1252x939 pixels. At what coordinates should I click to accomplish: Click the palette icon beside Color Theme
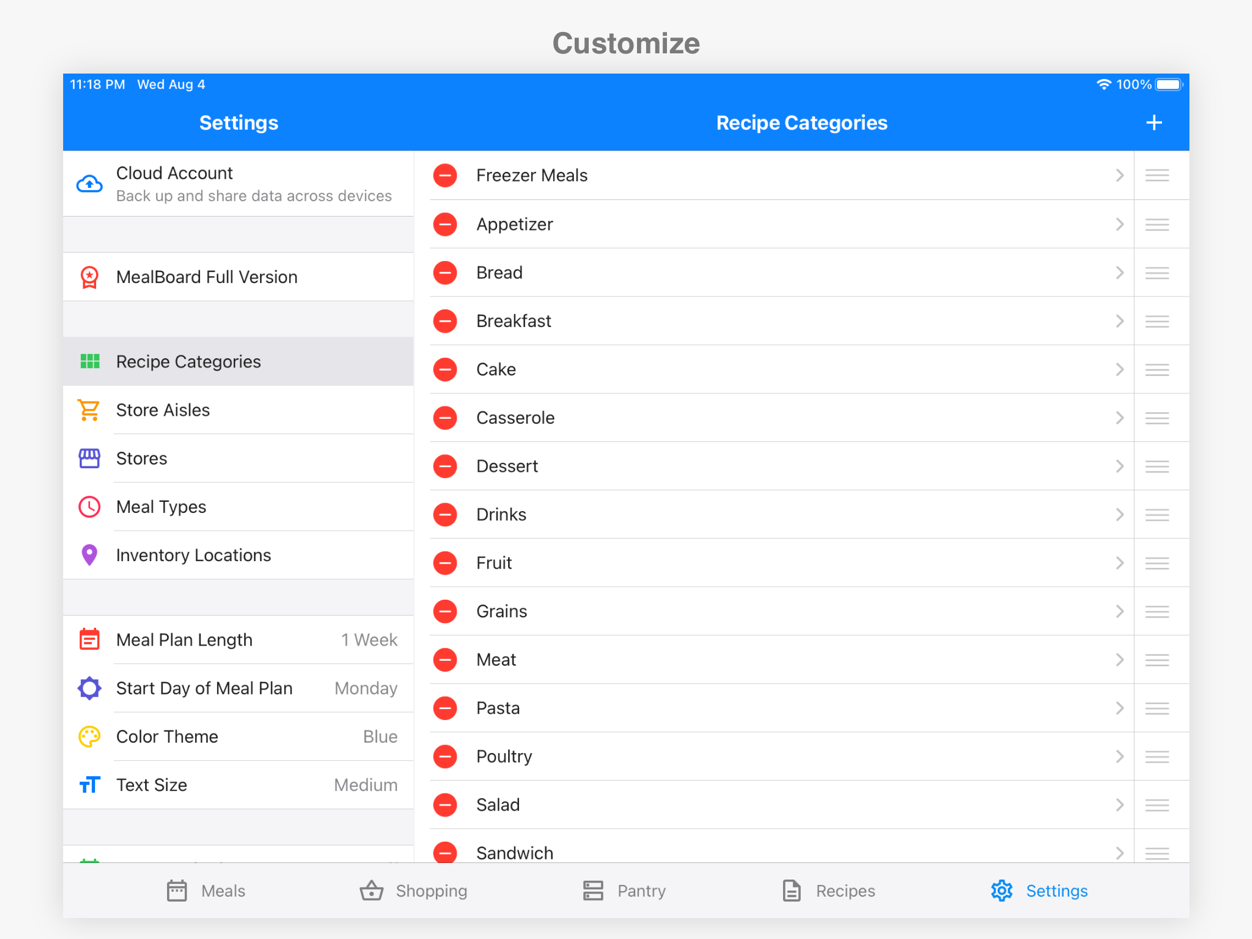click(90, 737)
